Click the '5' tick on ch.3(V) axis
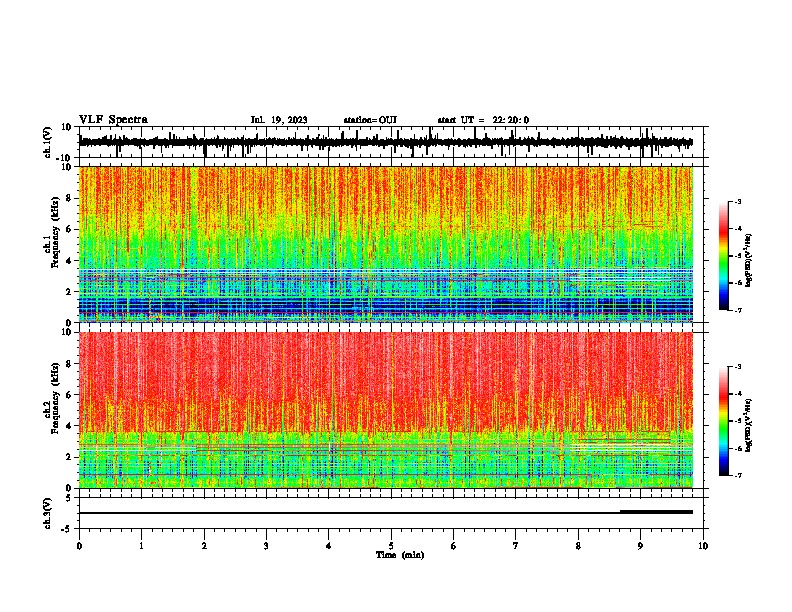 (70, 498)
